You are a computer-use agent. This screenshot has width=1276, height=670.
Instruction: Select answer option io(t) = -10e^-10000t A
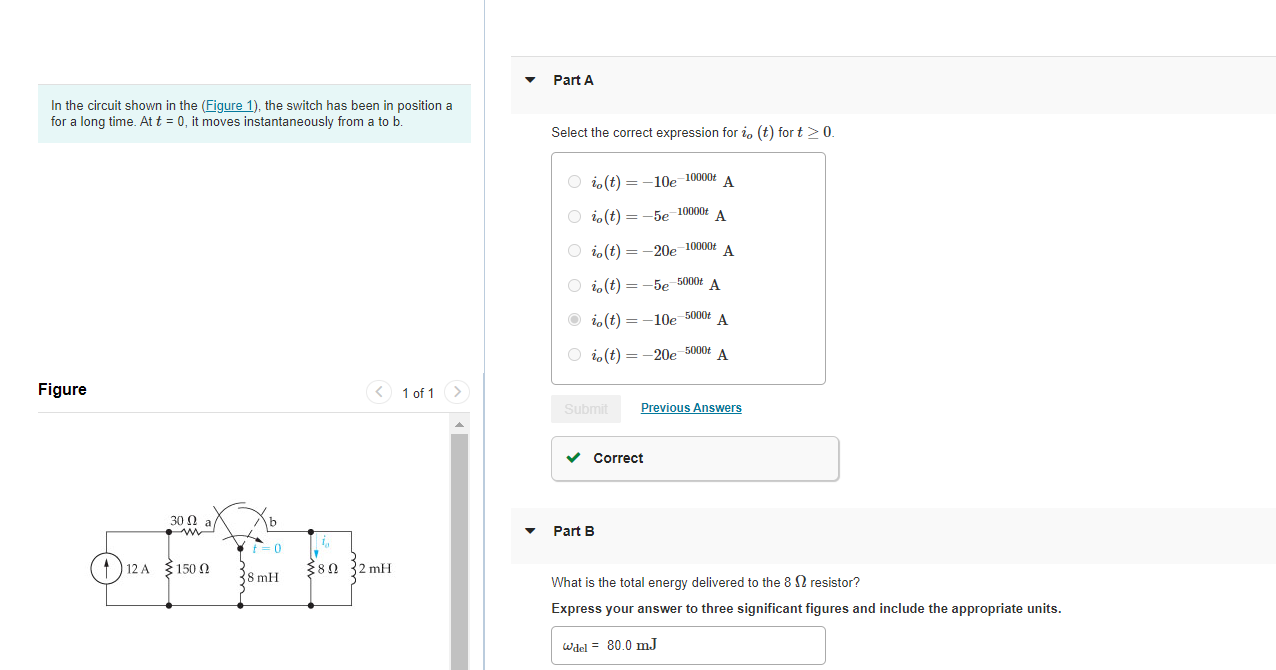pos(575,181)
